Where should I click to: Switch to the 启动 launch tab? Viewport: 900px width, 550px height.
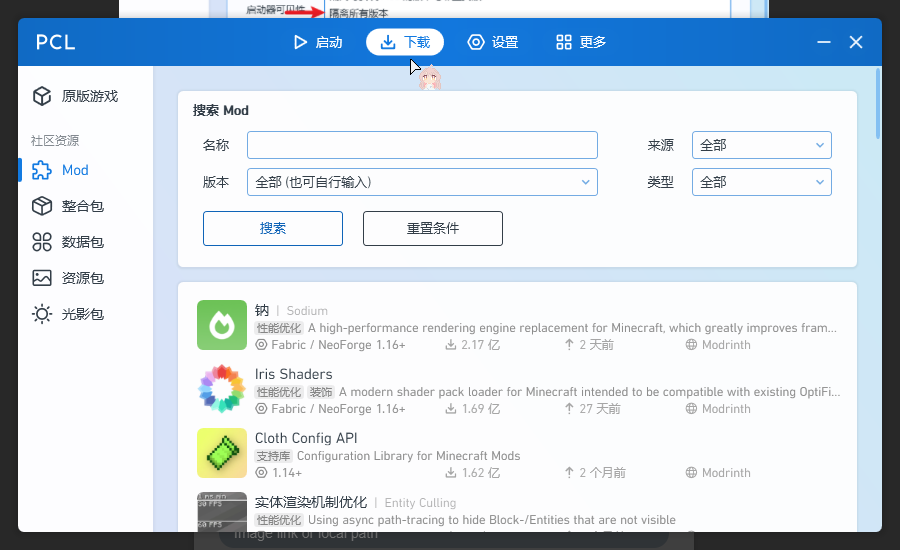(x=318, y=42)
